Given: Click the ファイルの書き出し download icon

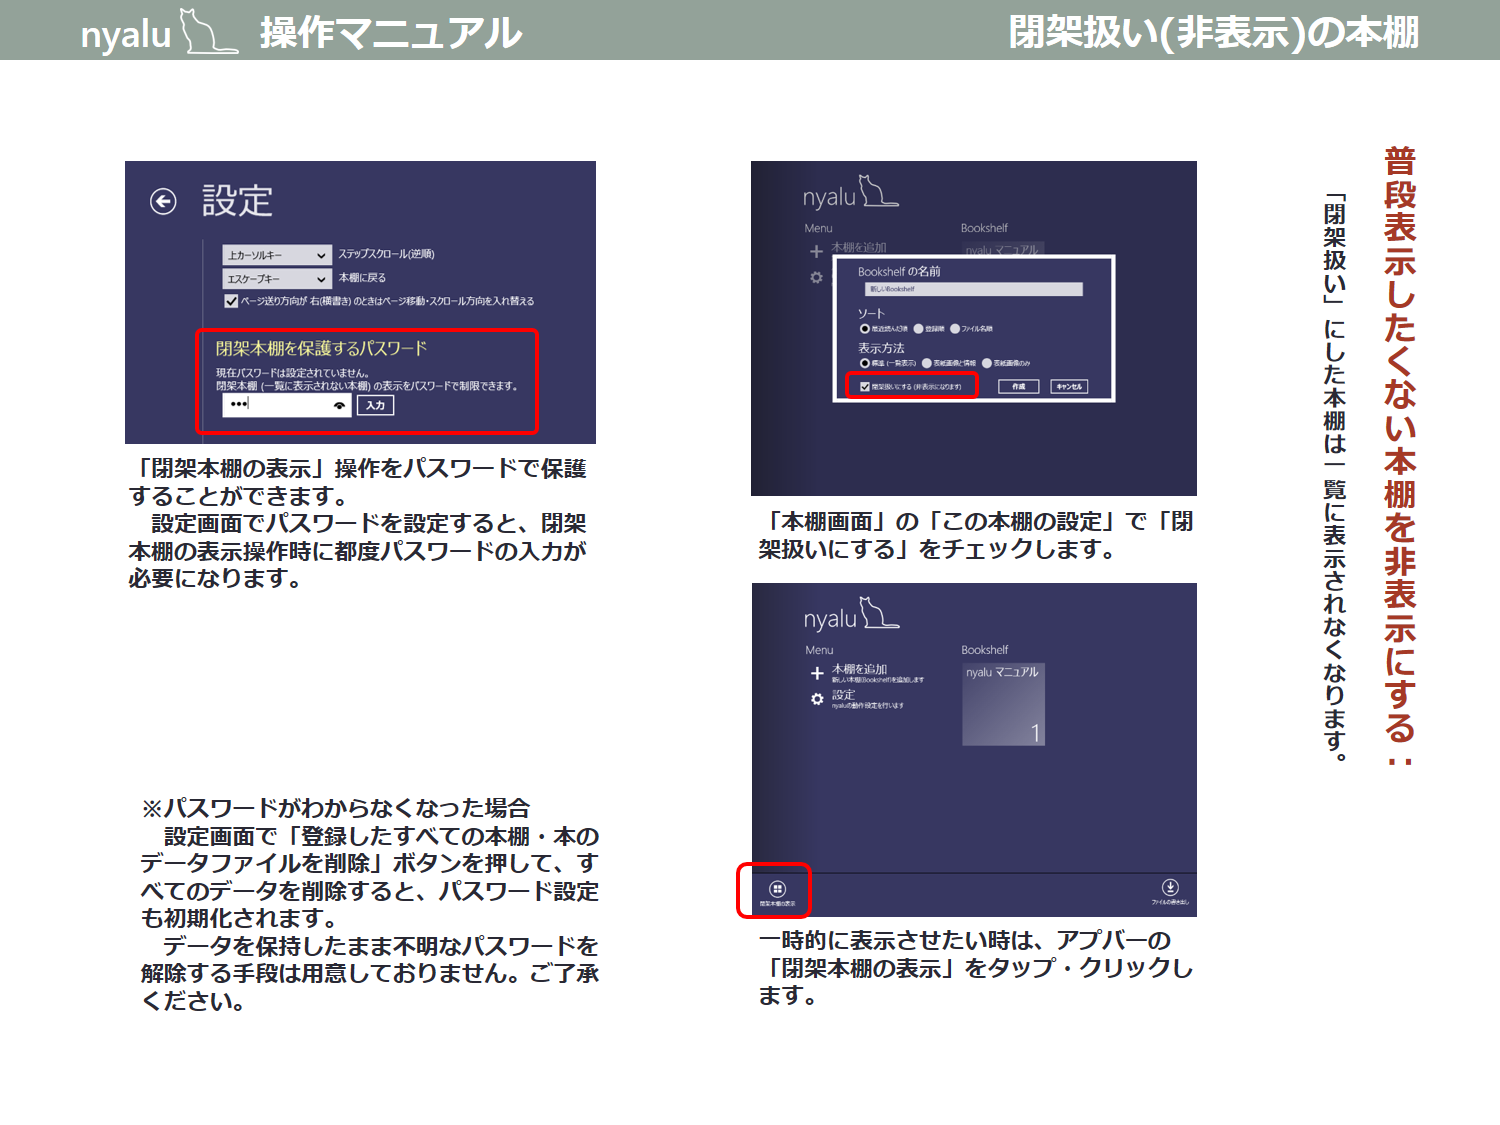Looking at the screenshot, I should (1170, 887).
